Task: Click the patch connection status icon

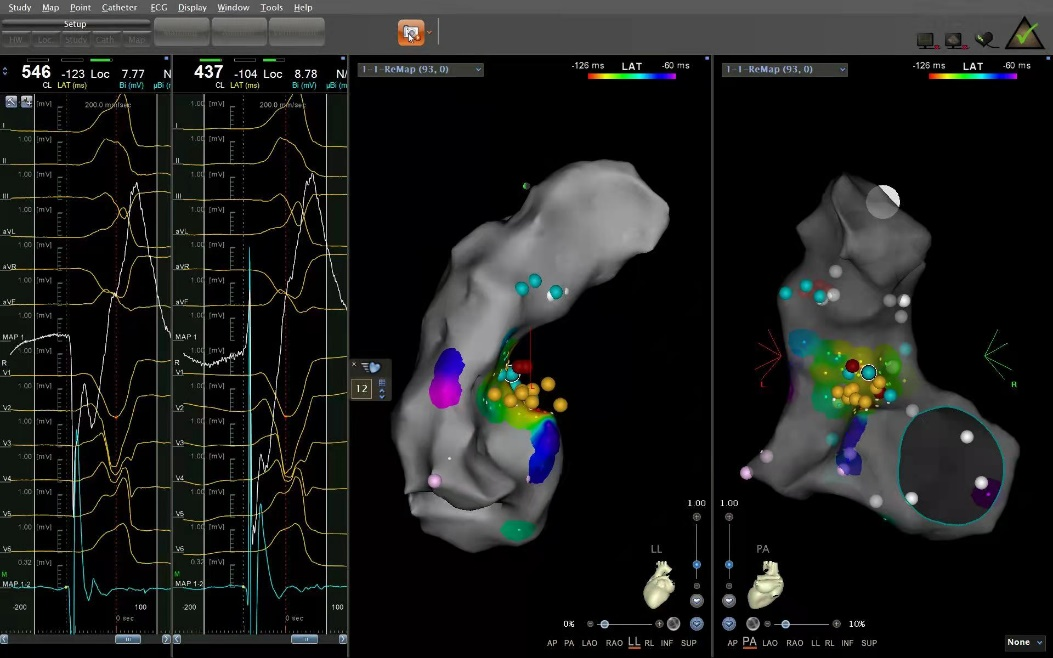Action: tap(984, 40)
